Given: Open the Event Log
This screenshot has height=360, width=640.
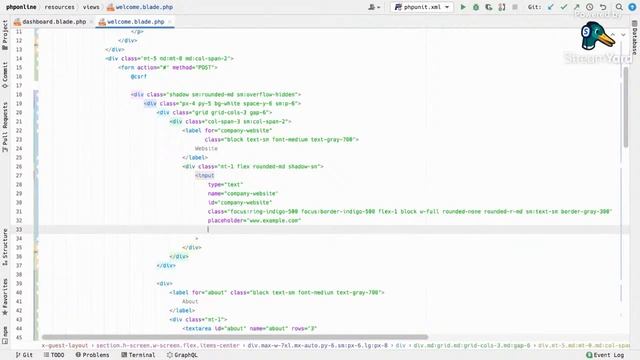Looking at the screenshot, I should [605, 355].
